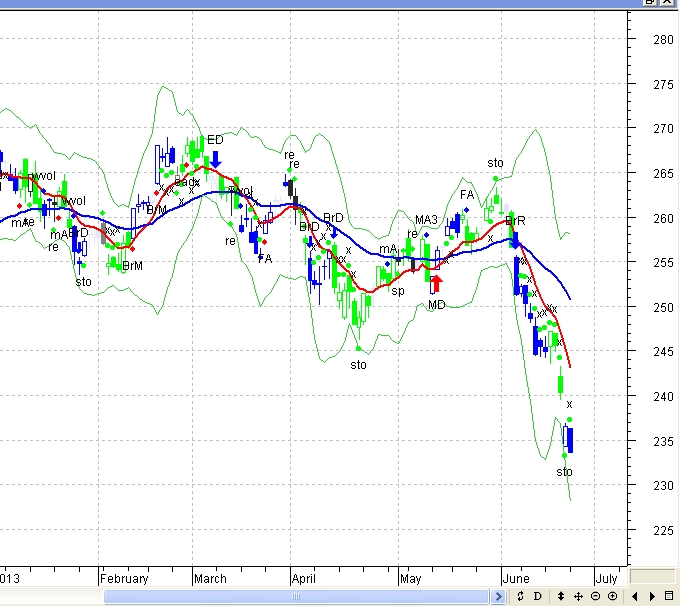
Task: Click the vertical stretch double-arrow icon
Action: tap(561, 596)
